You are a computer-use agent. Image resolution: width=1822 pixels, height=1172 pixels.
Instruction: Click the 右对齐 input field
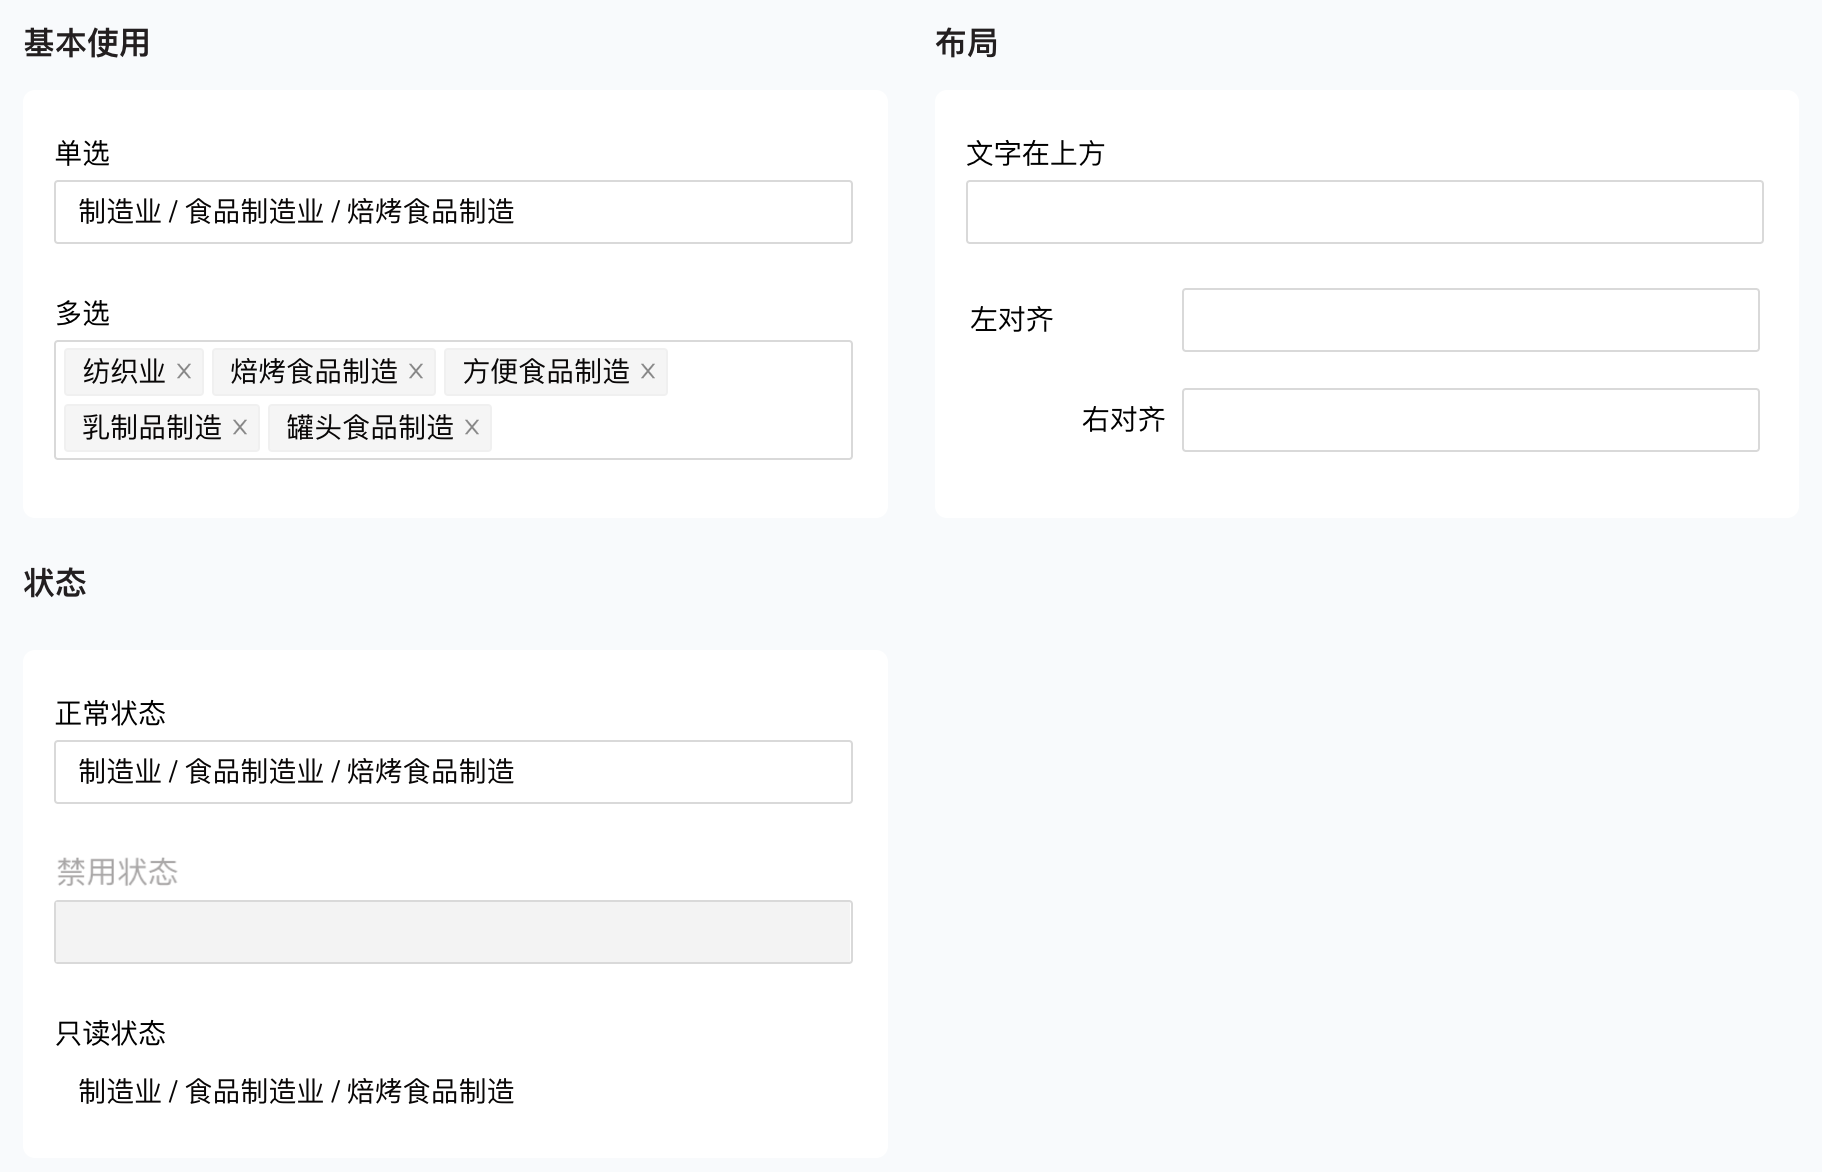click(1470, 420)
